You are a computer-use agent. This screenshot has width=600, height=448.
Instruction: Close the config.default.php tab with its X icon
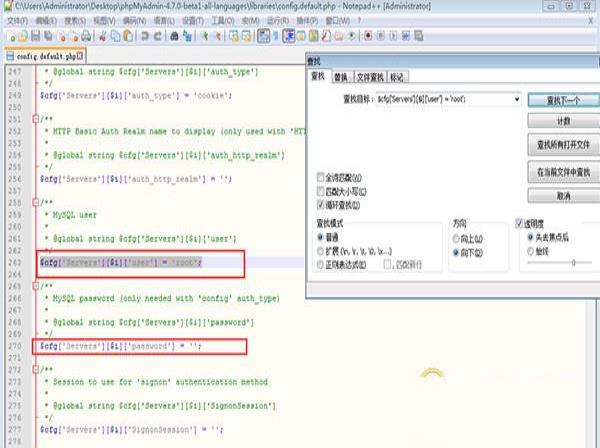click(82, 57)
